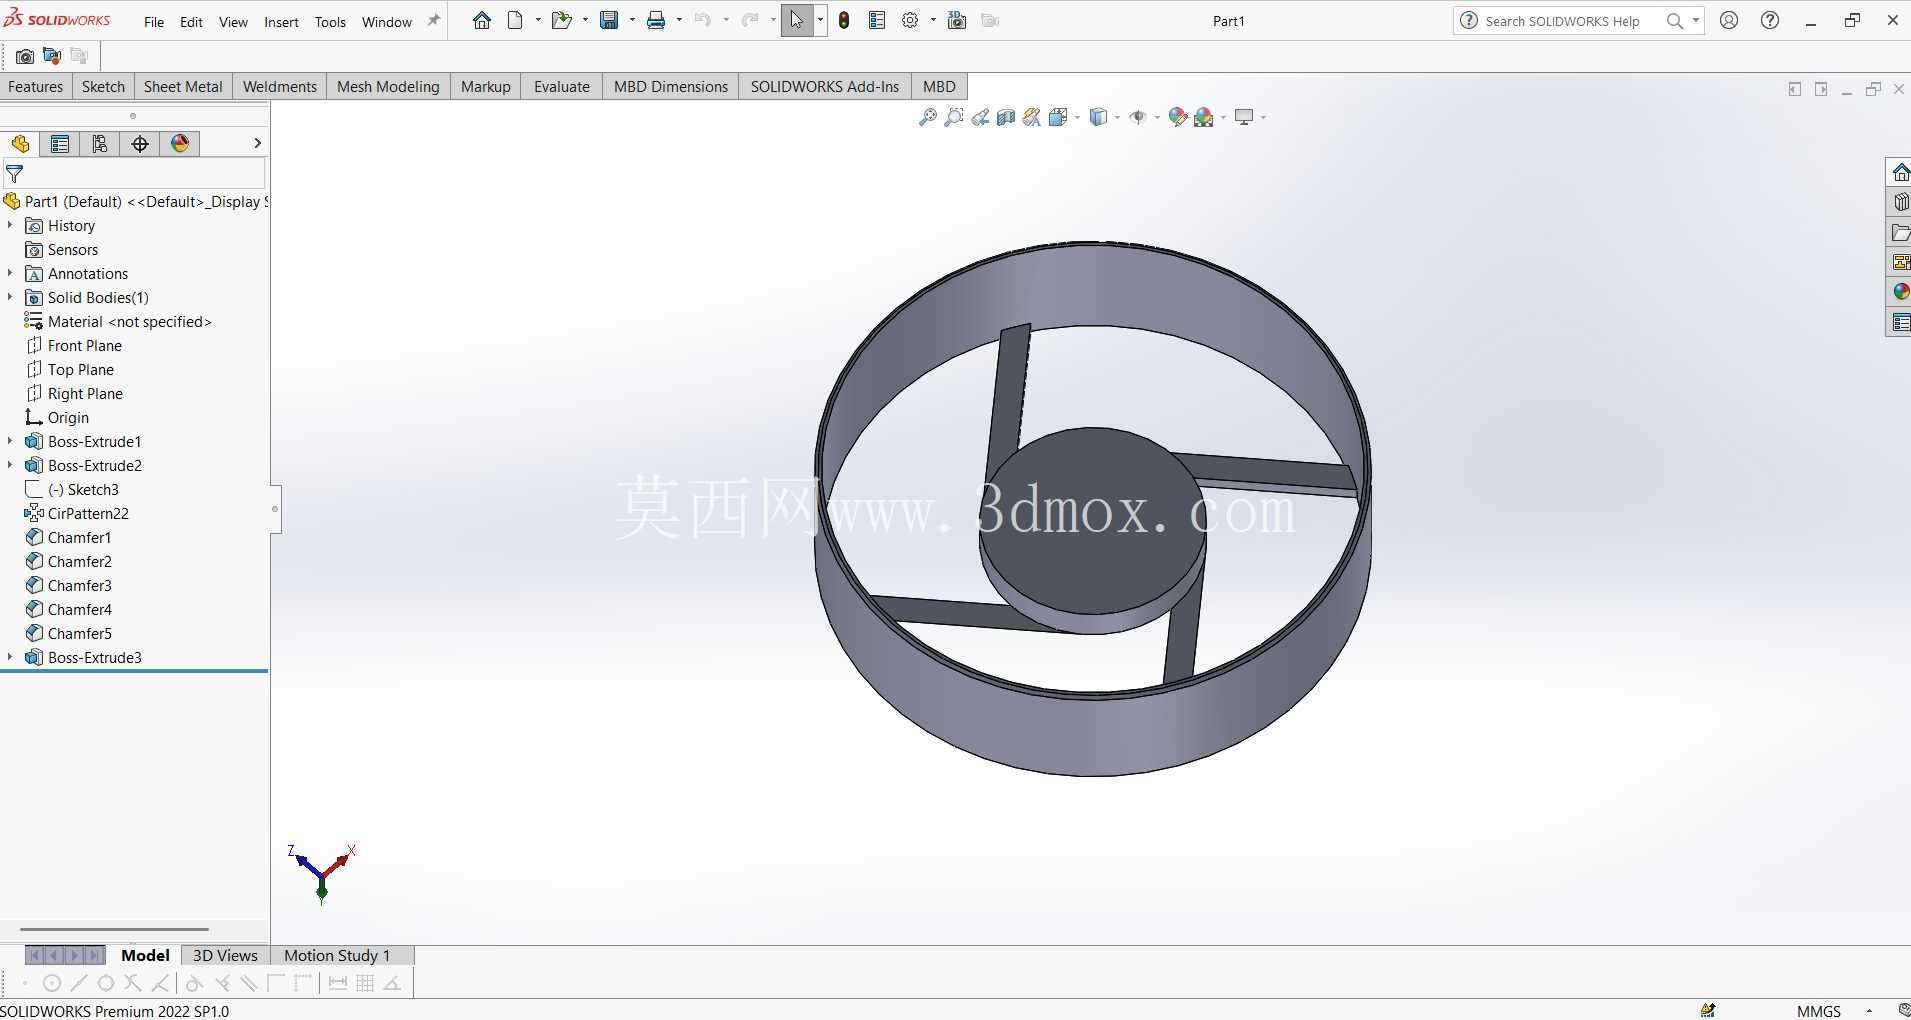
Task: Expand the Annotations tree node
Action: point(10,273)
